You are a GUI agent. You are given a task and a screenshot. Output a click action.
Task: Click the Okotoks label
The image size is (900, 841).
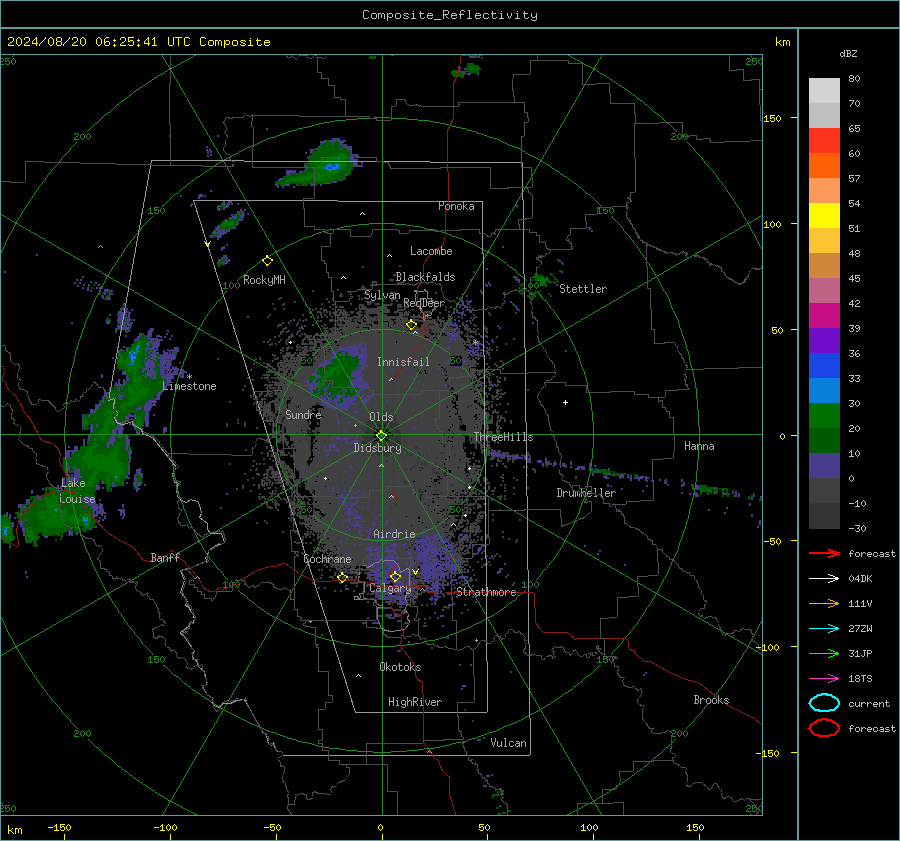click(x=400, y=667)
